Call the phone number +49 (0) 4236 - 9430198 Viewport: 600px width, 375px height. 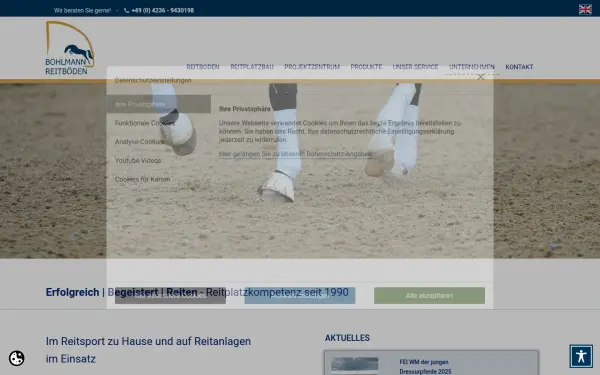pyautogui.click(x=162, y=10)
